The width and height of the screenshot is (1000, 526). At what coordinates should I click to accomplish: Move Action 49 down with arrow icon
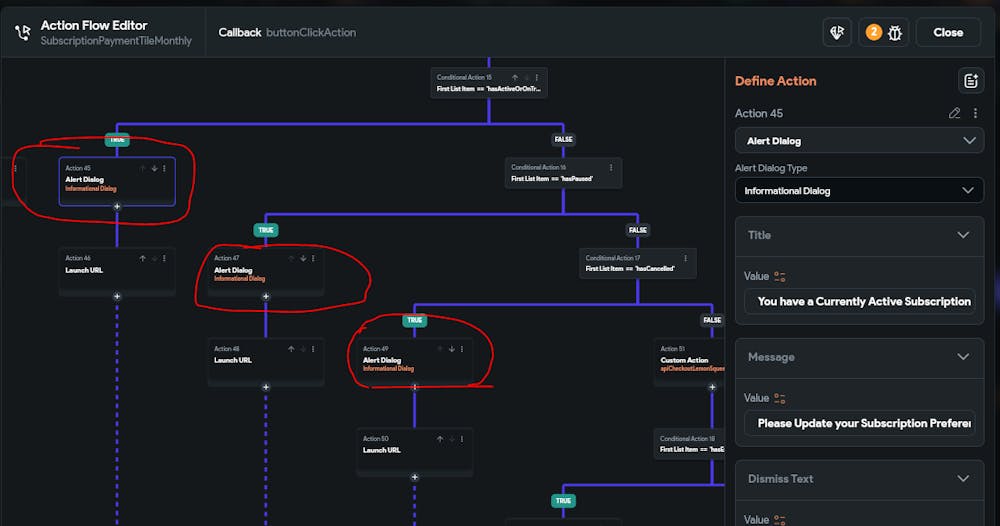pos(452,349)
